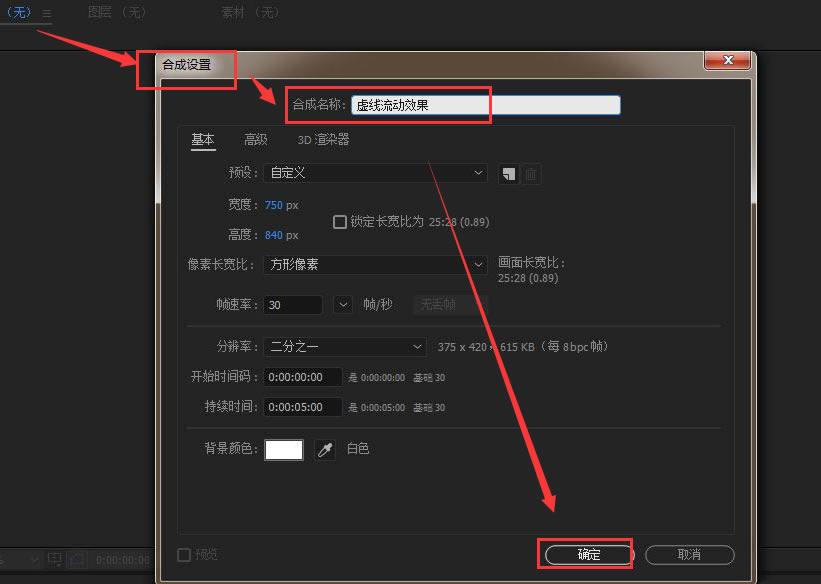This screenshot has width=821, height=584.
Task: Switch to the 高级 tab
Action: 256,140
